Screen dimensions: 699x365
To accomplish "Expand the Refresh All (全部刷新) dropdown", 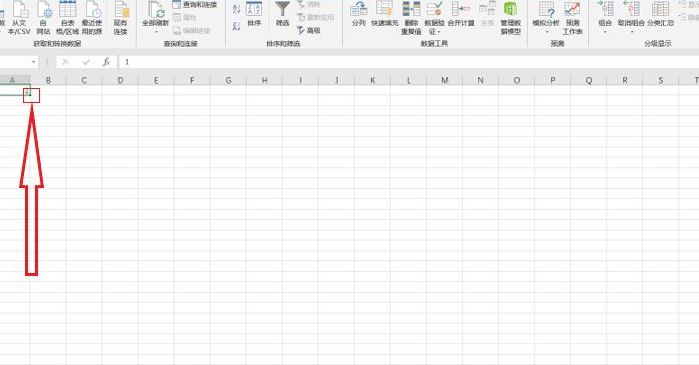I will tap(156, 32).
